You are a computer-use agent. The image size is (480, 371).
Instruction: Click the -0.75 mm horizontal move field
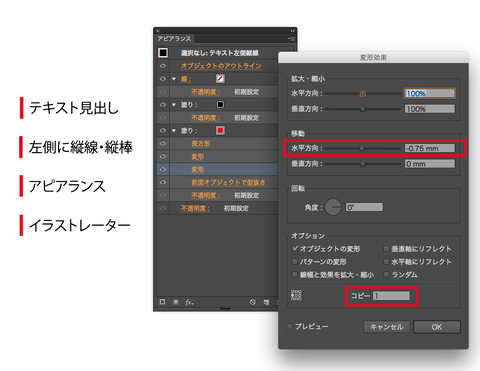click(430, 148)
